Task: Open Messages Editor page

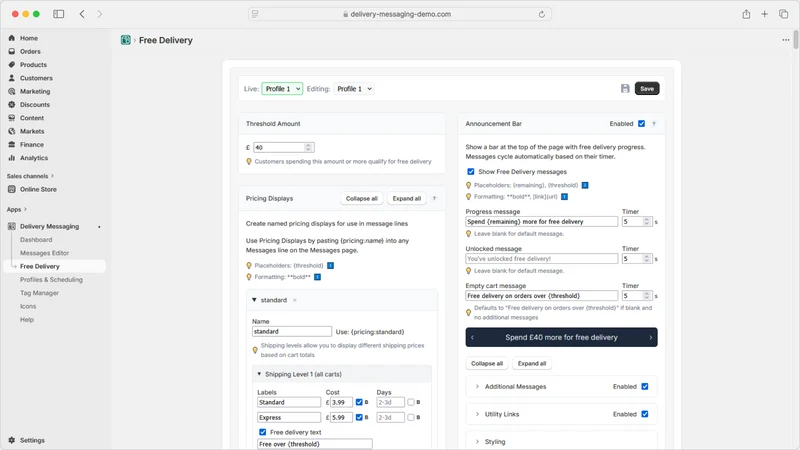Action: [x=44, y=253]
